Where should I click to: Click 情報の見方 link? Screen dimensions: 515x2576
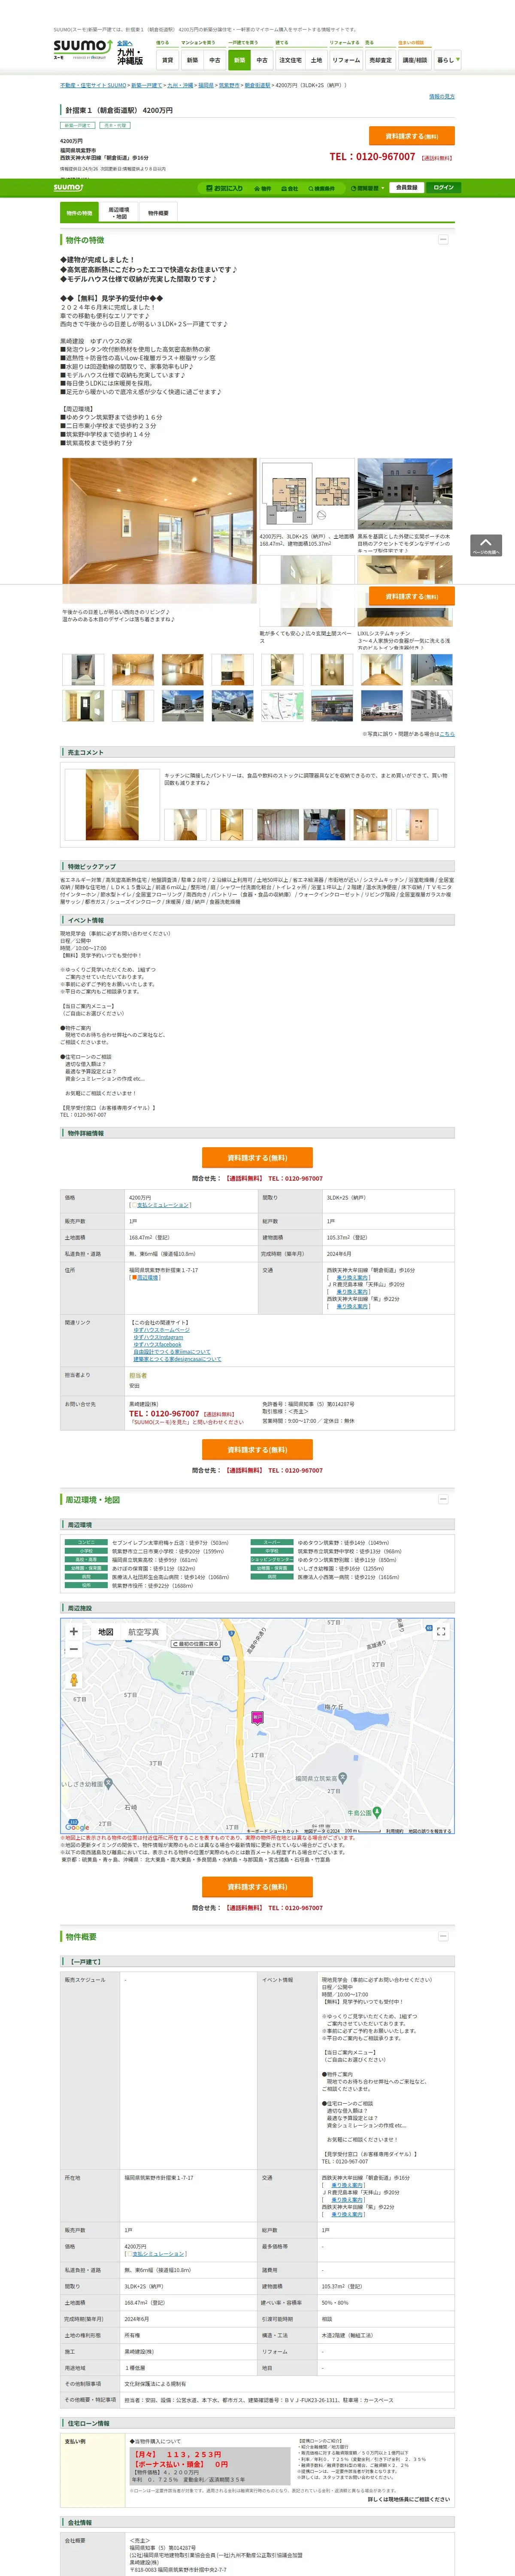tap(441, 97)
